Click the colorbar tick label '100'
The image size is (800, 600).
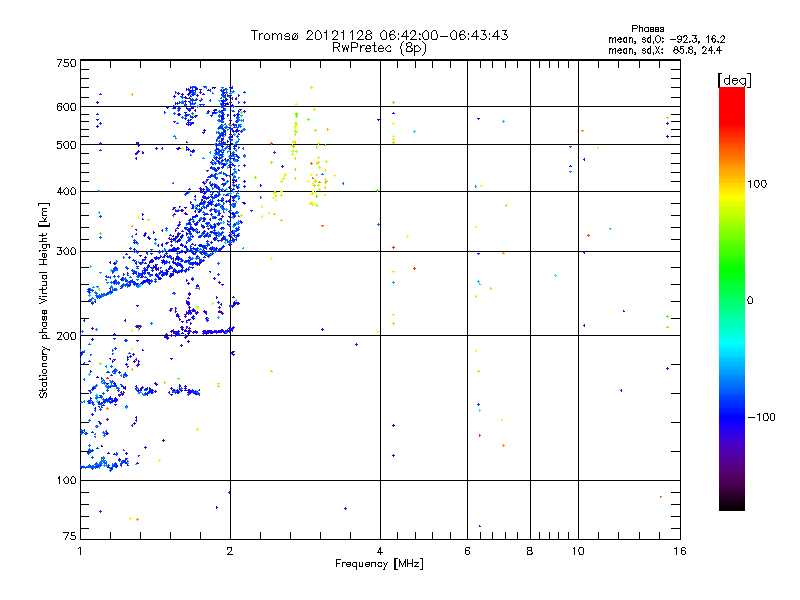click(757, 184)
